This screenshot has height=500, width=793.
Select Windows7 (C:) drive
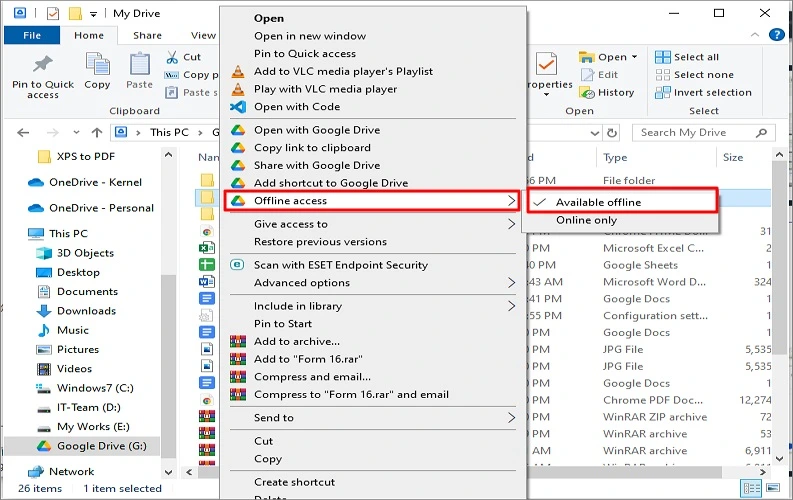click(x=85, y=388)
